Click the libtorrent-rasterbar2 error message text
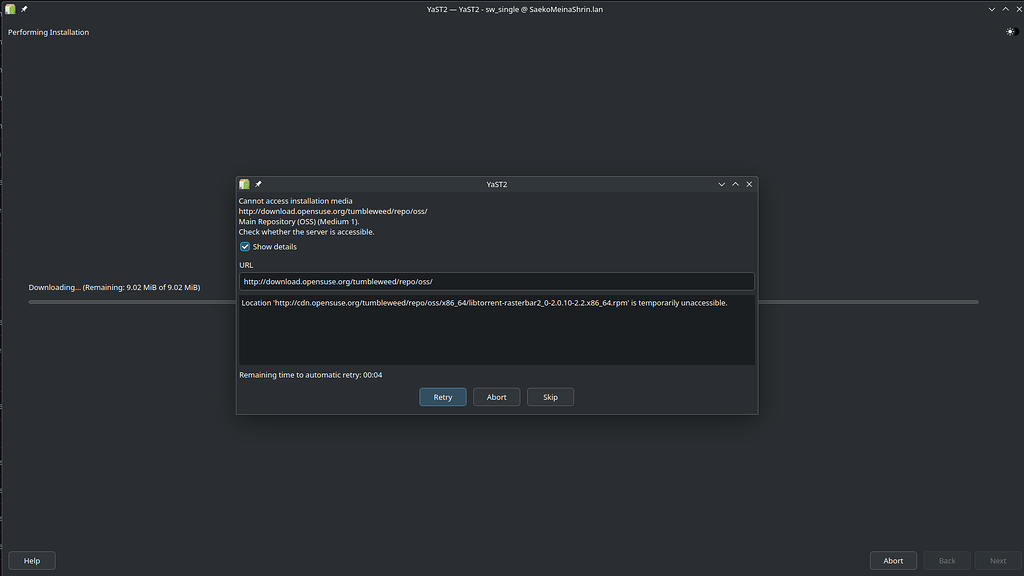1024x576 pixels. click(x=483, y=302)
